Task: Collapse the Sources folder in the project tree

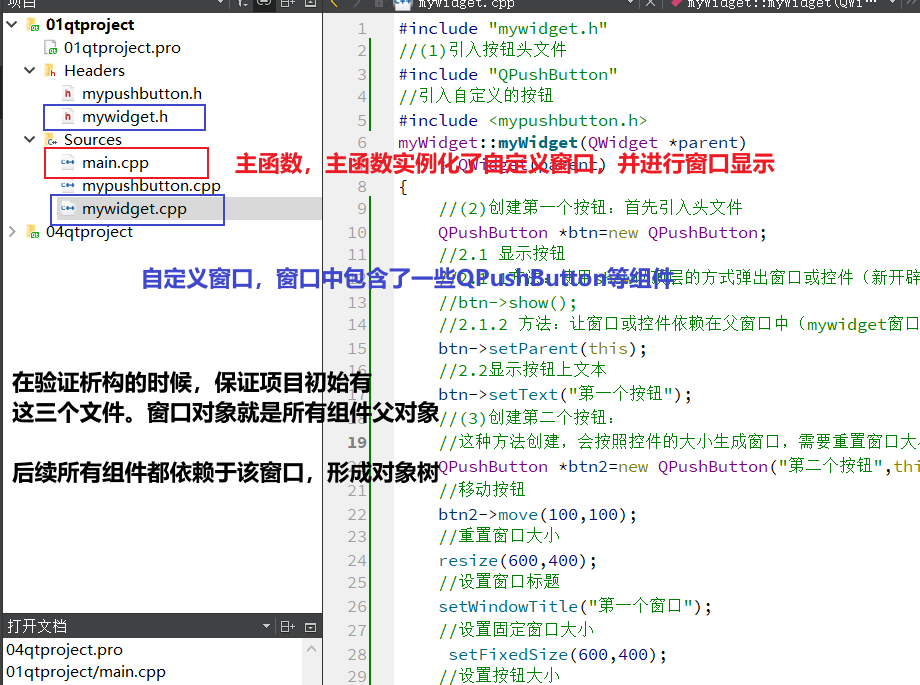Action: coord(27,139)
